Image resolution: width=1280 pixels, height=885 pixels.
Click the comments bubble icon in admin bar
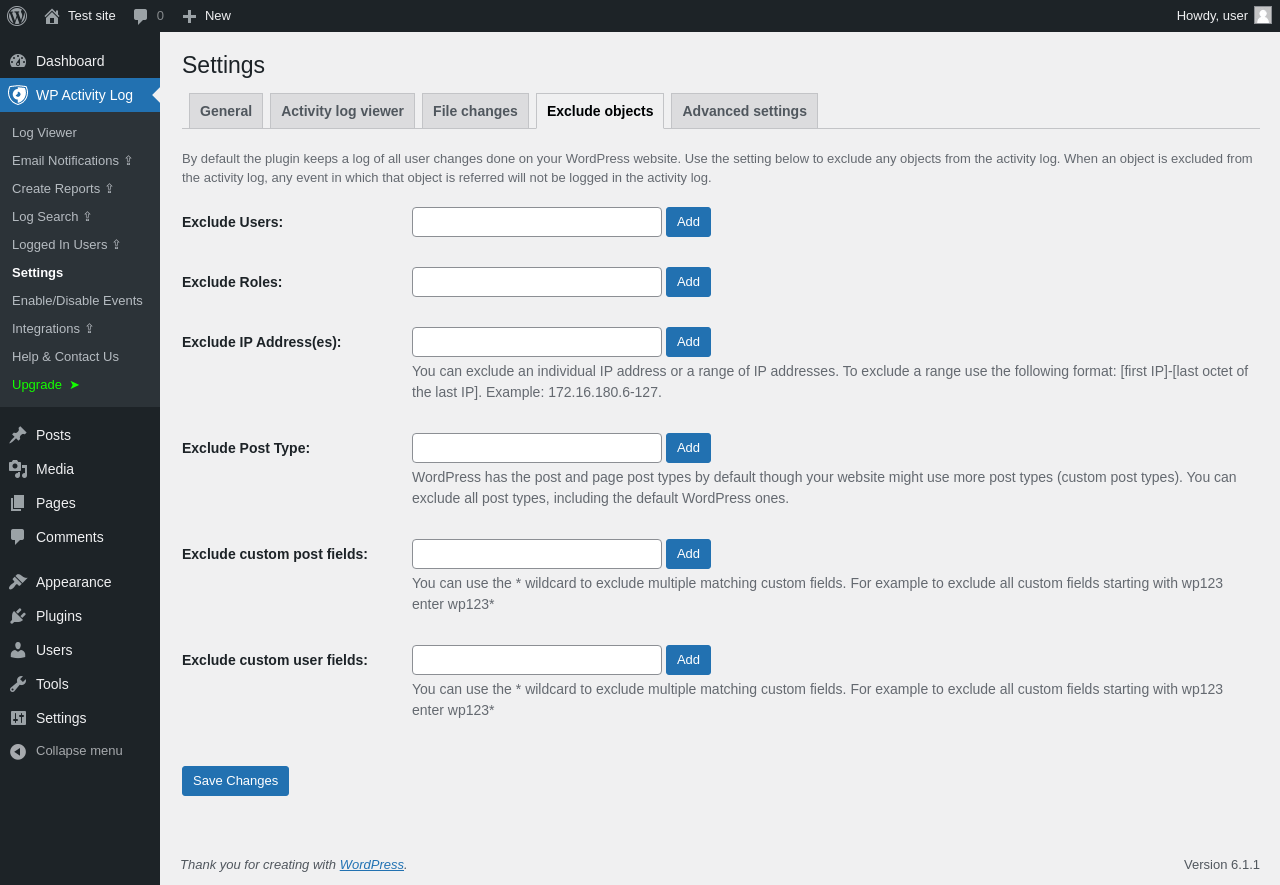pos(141,16)
